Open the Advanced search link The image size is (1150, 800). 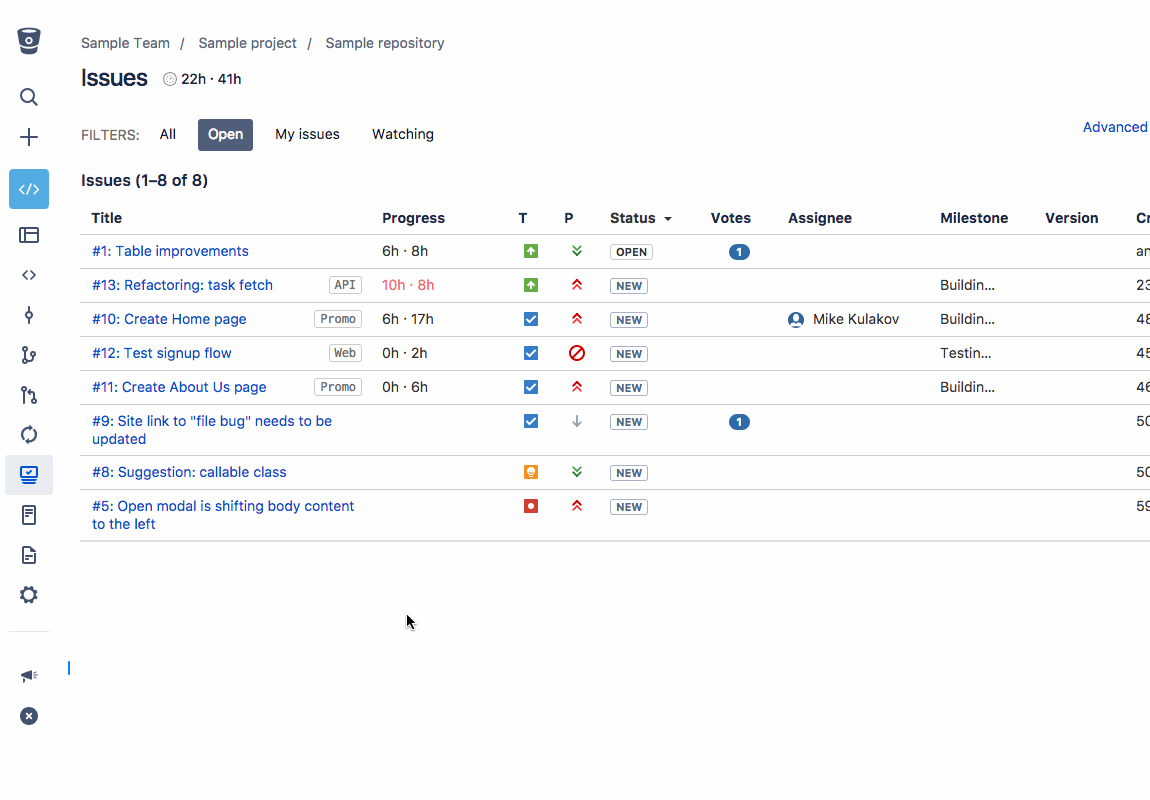pyautogui.click(x=1114, y=127)
